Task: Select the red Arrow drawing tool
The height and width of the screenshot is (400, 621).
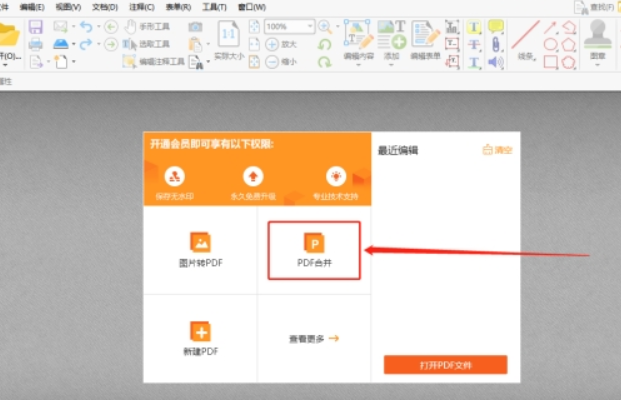Action: coord(550,27)
